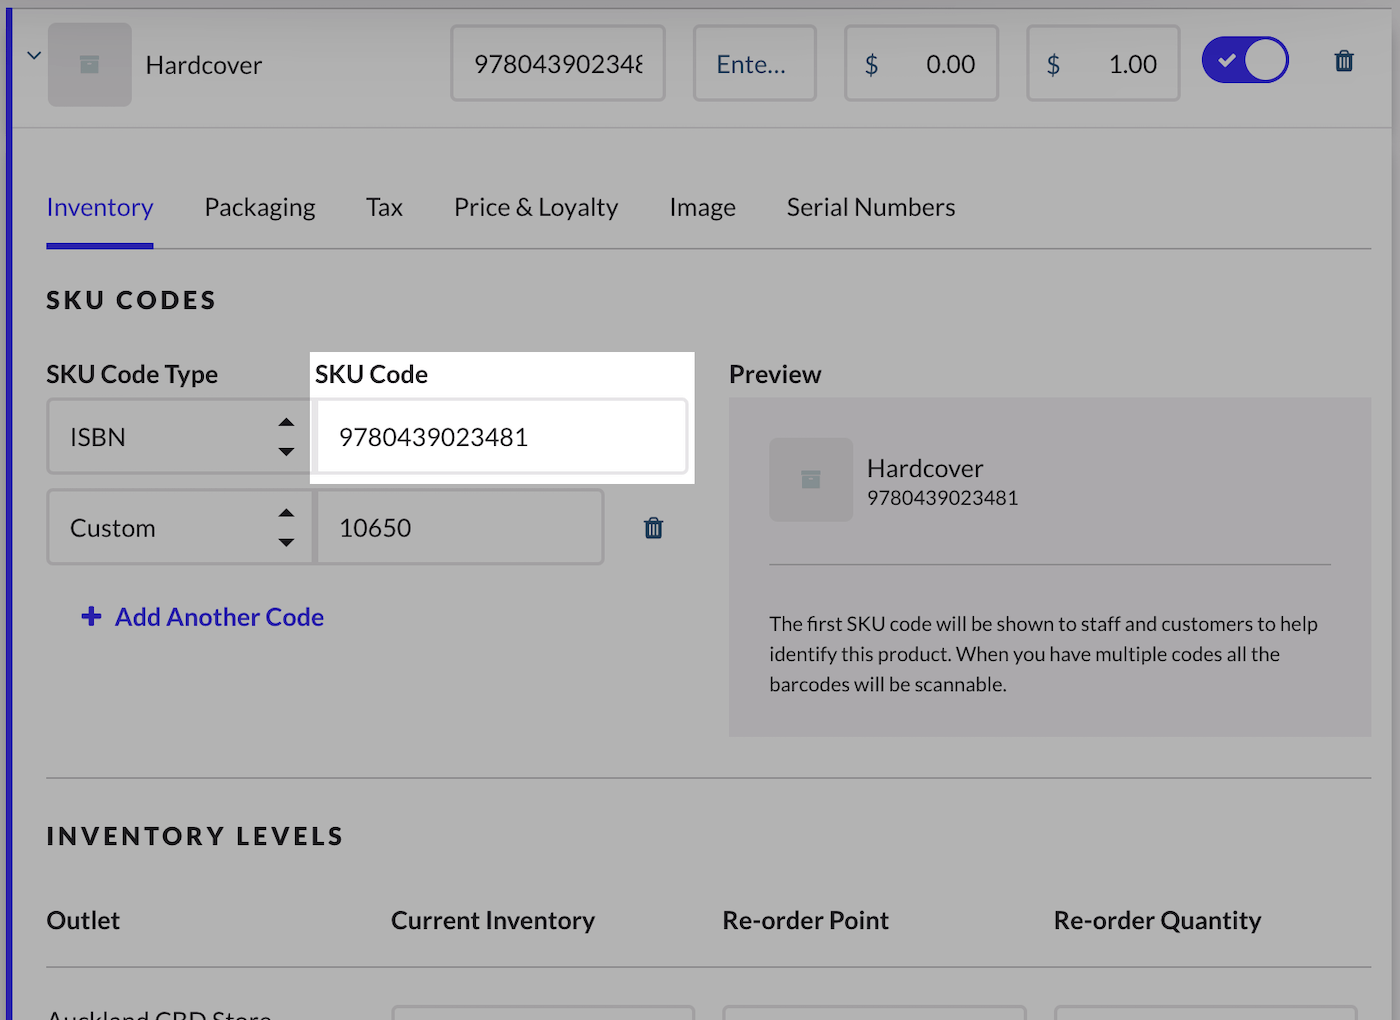Click the Add Another Code link
Viewport: 1400px width, 1020px height.
[x=219, y=617]
